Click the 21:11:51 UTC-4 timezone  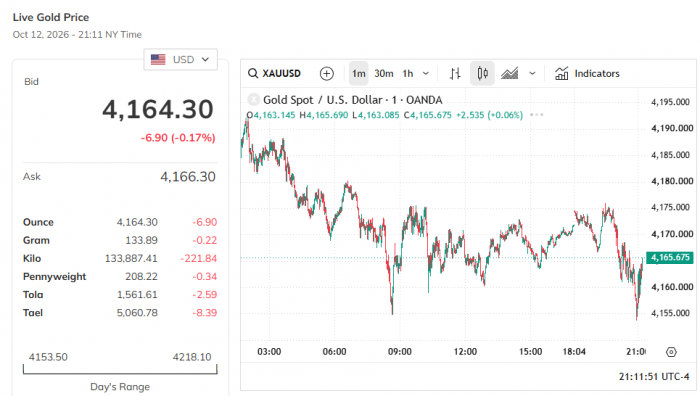(654, 376)
